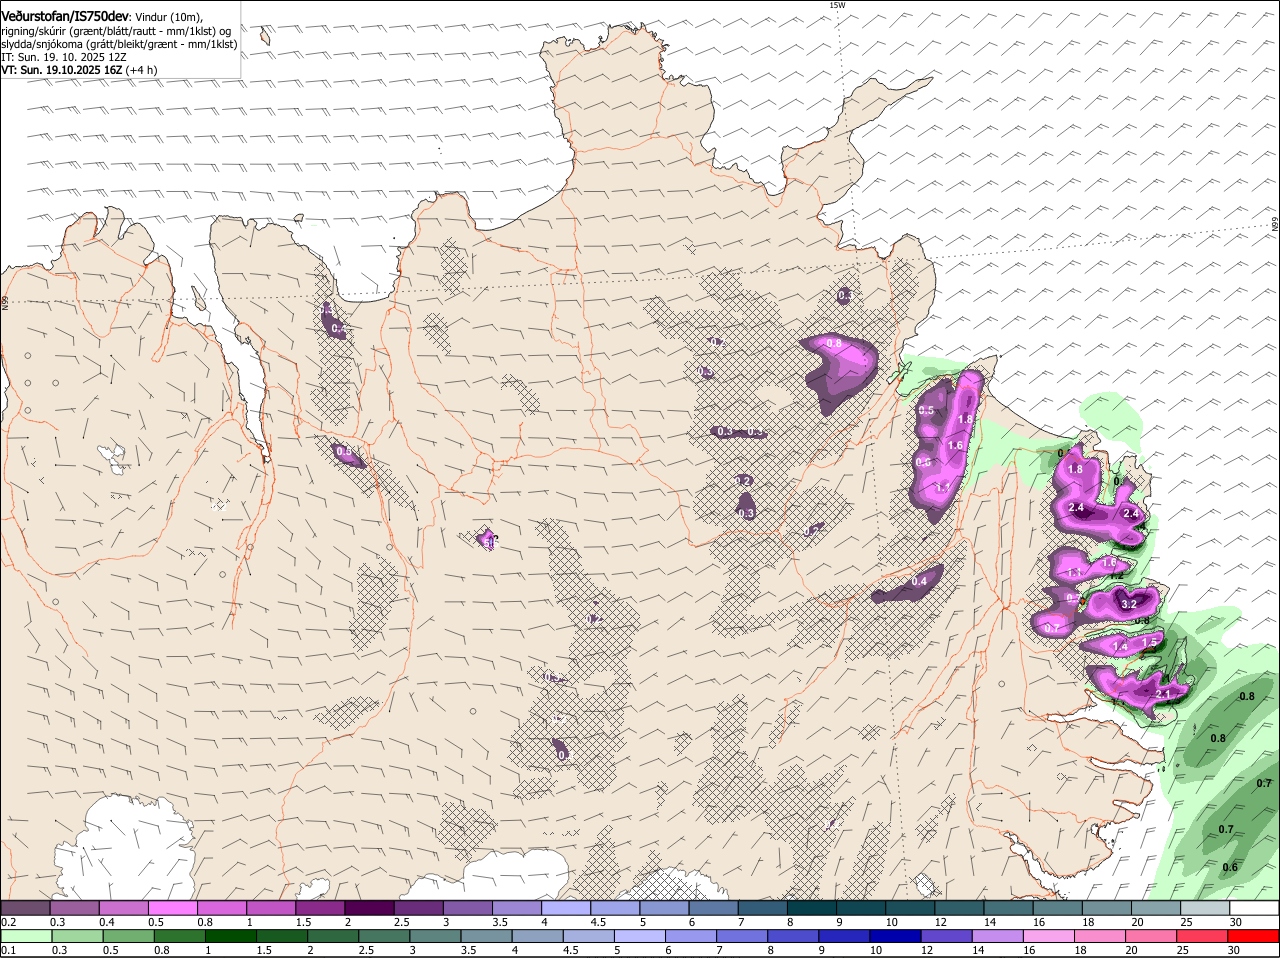Select the palest green 0.1 swatch in rain legend
The width and height of the screenshot is (1280, 958).
tap(27, 936)
